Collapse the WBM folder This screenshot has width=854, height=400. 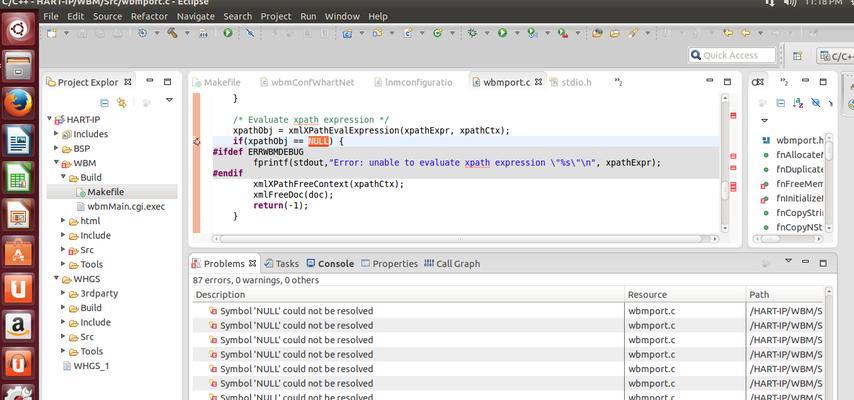pyautogui.click(x=56, y=162)
